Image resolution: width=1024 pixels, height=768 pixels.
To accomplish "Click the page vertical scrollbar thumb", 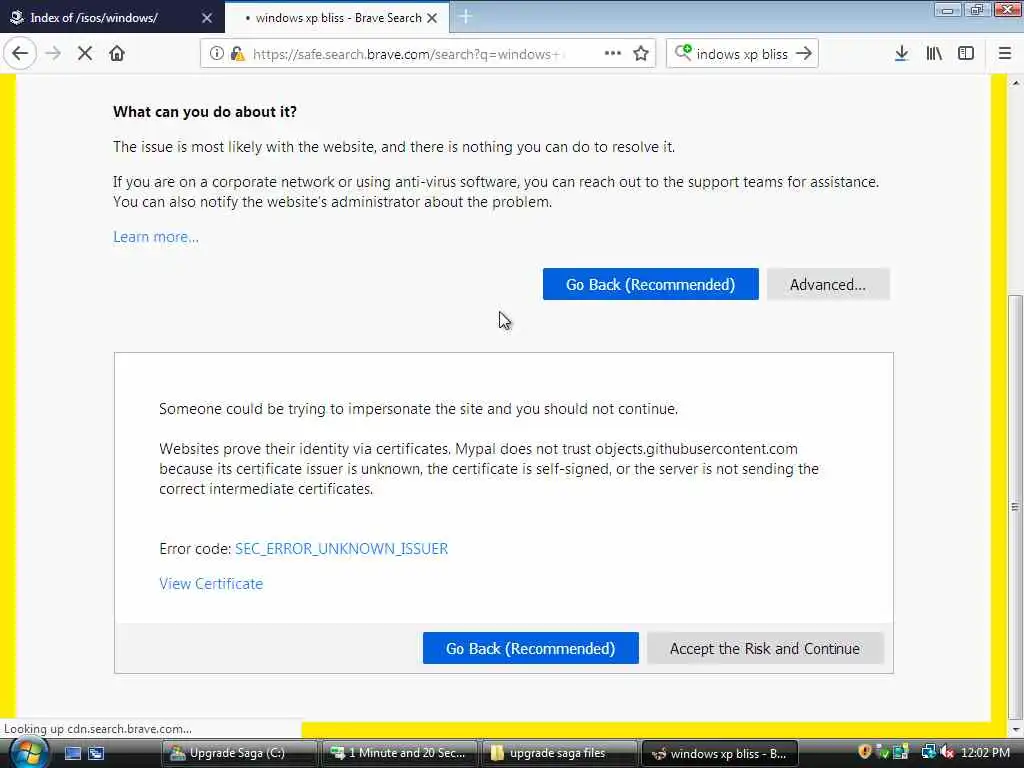I will pos(1015,506).
